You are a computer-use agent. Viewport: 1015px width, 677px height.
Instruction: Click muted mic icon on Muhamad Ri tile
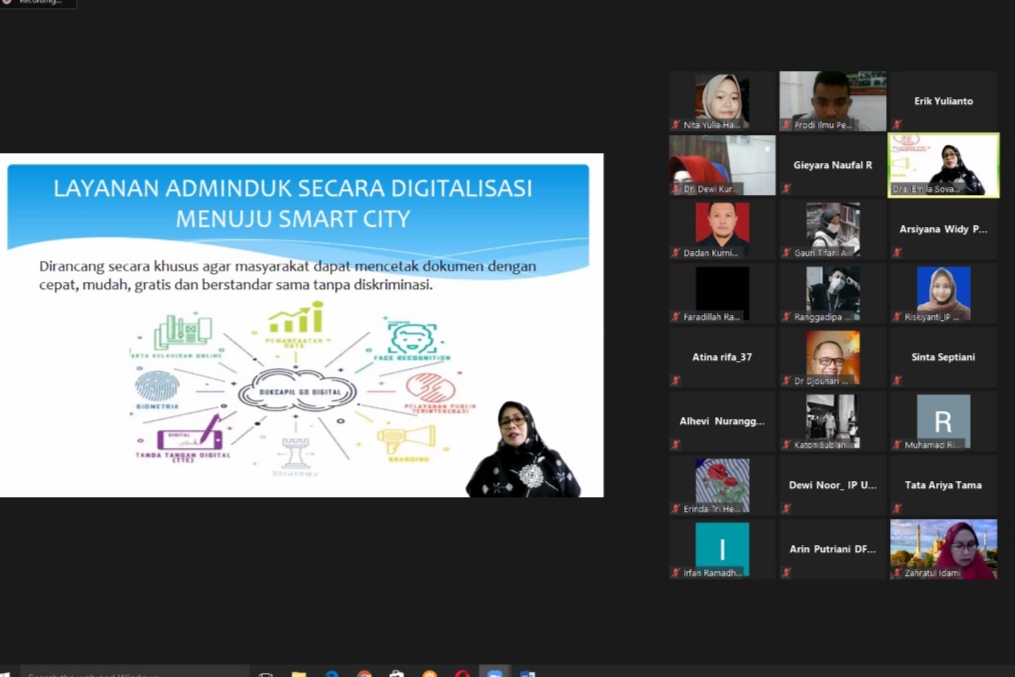897,445
